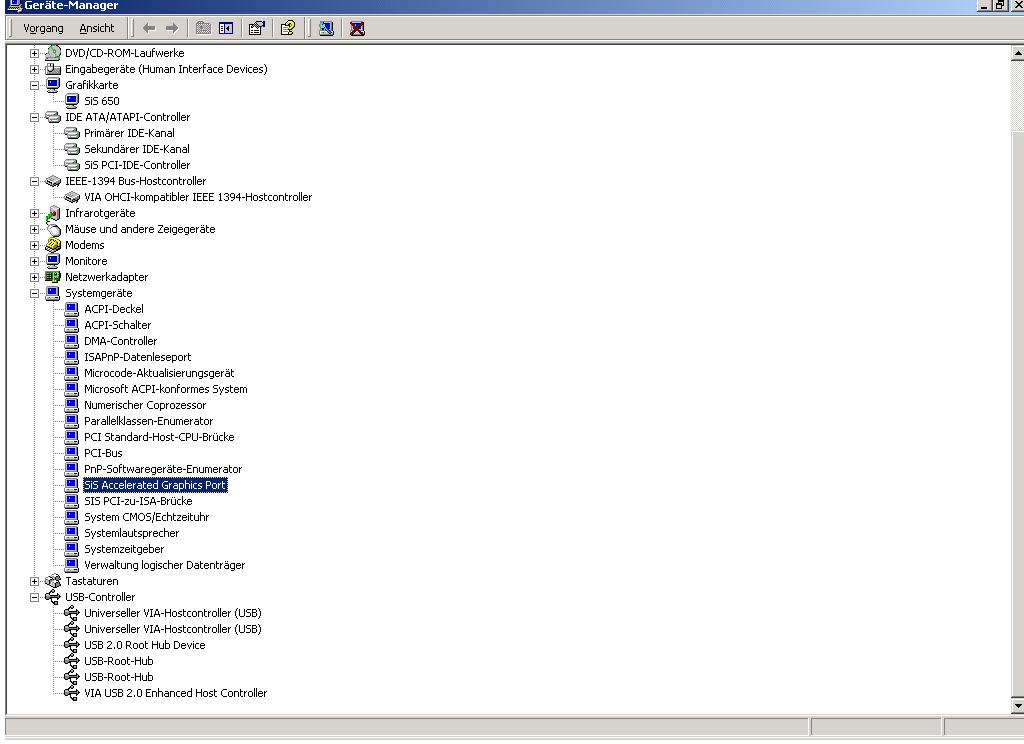Select Parallelklassen-Enumerator
The image size is (1024, 744).
[x=149, y=421]
